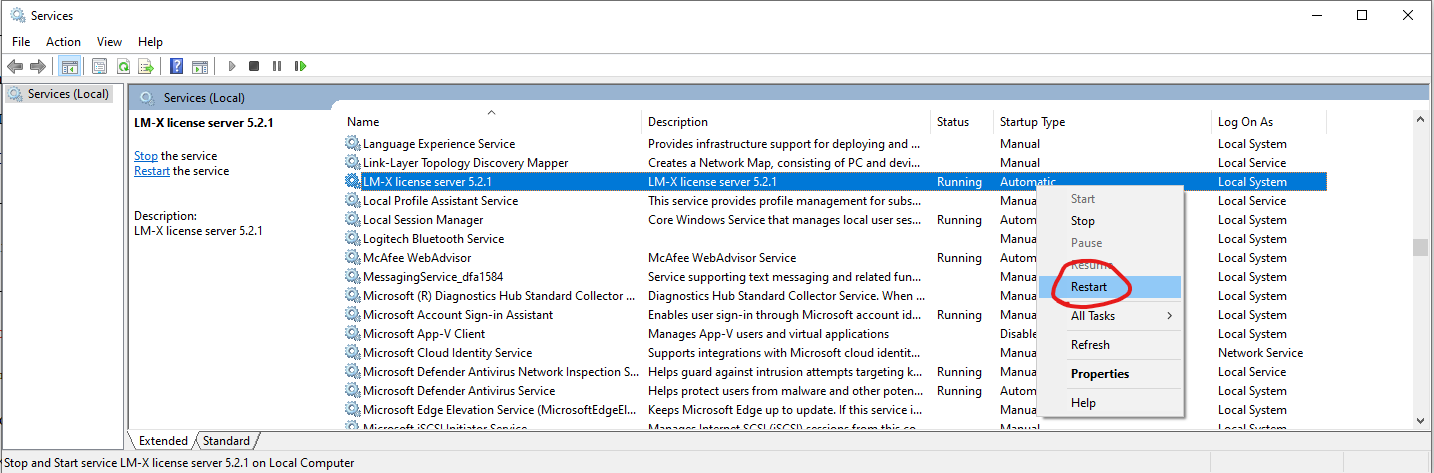Screen dimensions: 1434x473
Task: Choose Properties in the context menu
Action: pyautogui.click(x=1110, y=374)
